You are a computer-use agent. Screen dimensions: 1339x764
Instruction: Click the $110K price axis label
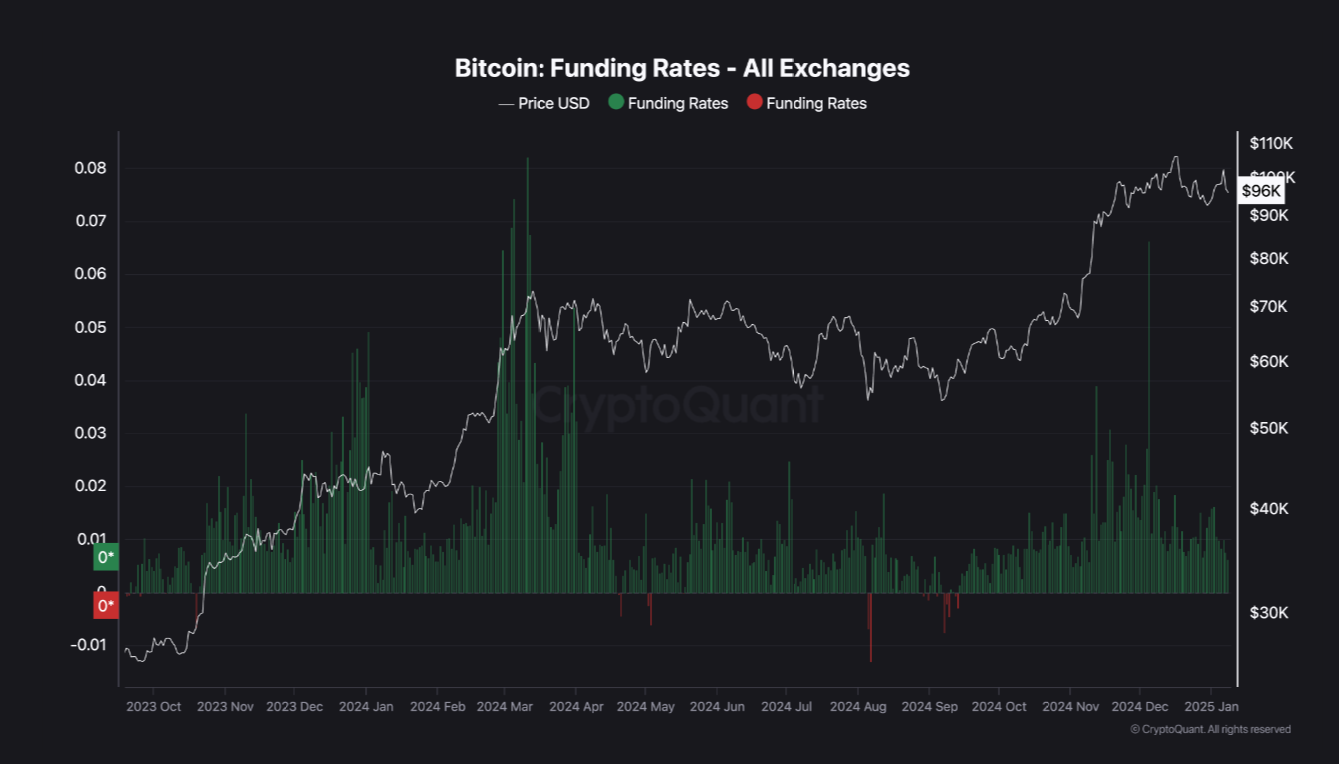click(x=1272, y=143)
